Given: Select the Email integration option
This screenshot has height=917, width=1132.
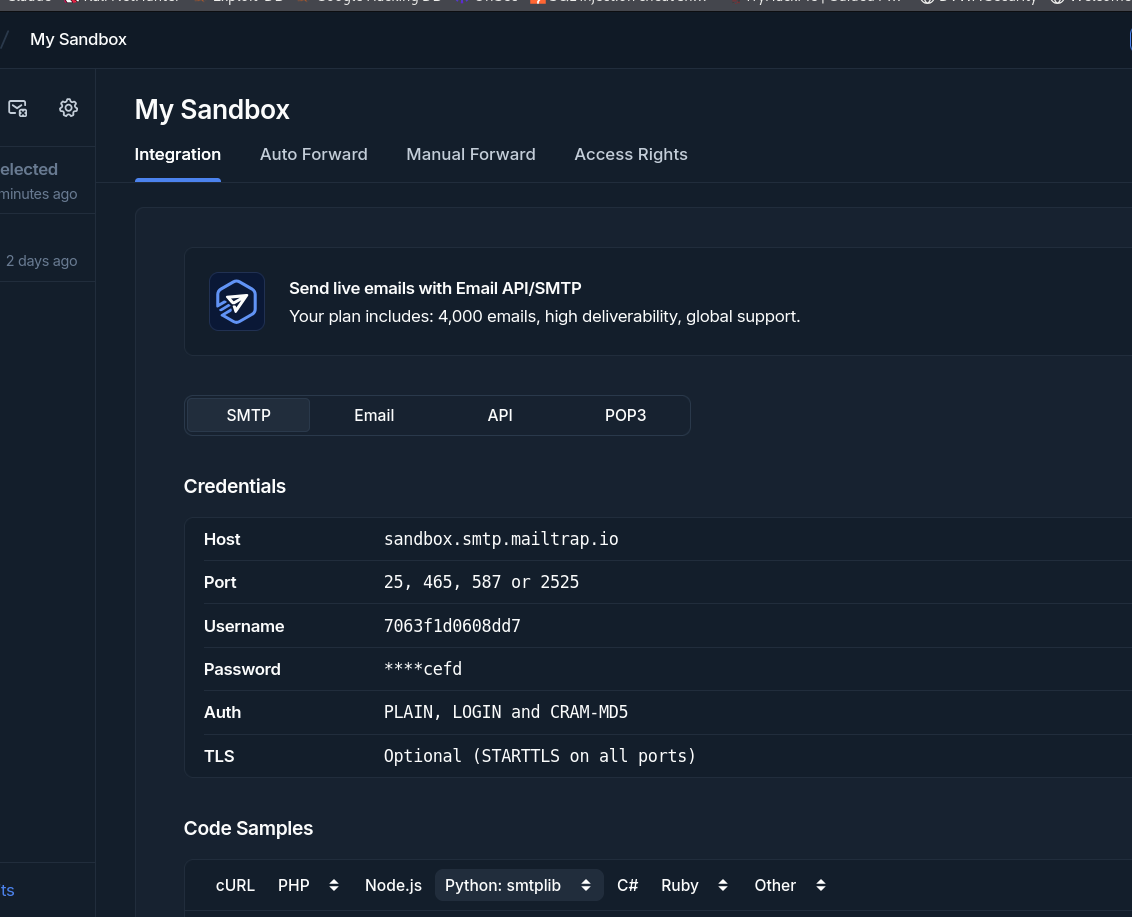Looking at the screenshot, I should tap(374, 415).
